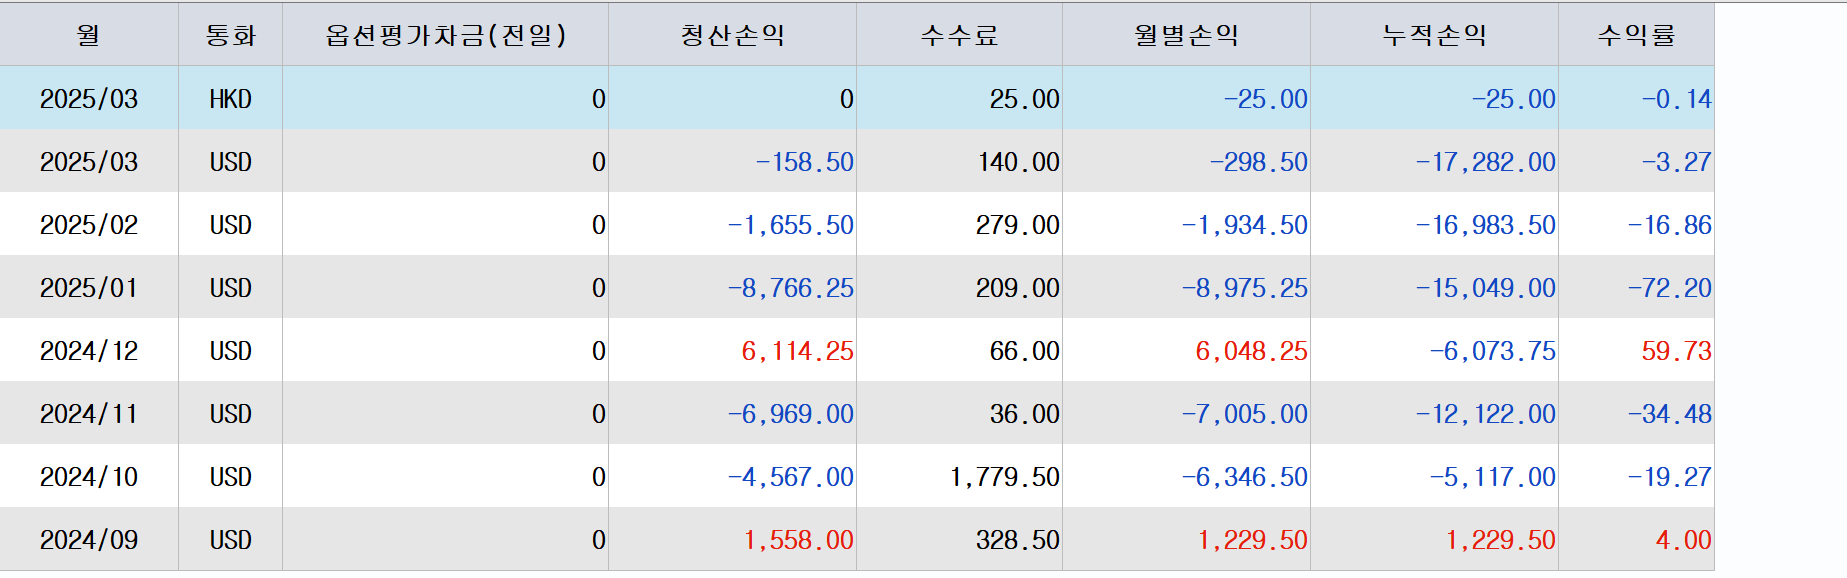This screenshot has height=578, width=1847.
Task: Click the 누적손익 column header
Action: pos(1434,35)
